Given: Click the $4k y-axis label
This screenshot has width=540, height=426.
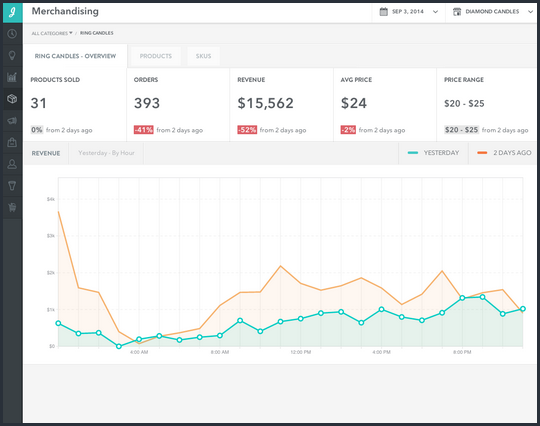Looking at the screenshot, I should [x=51, y=199].
